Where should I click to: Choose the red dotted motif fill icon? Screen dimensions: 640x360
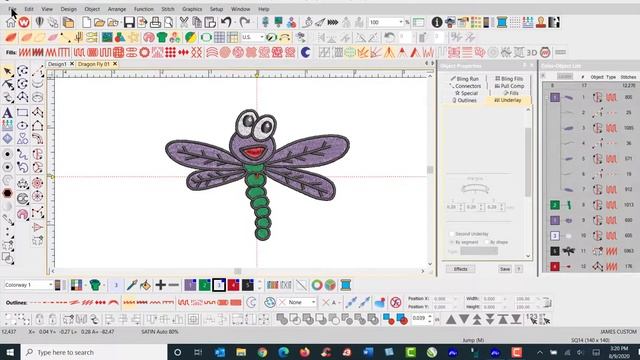coord(171,52)
